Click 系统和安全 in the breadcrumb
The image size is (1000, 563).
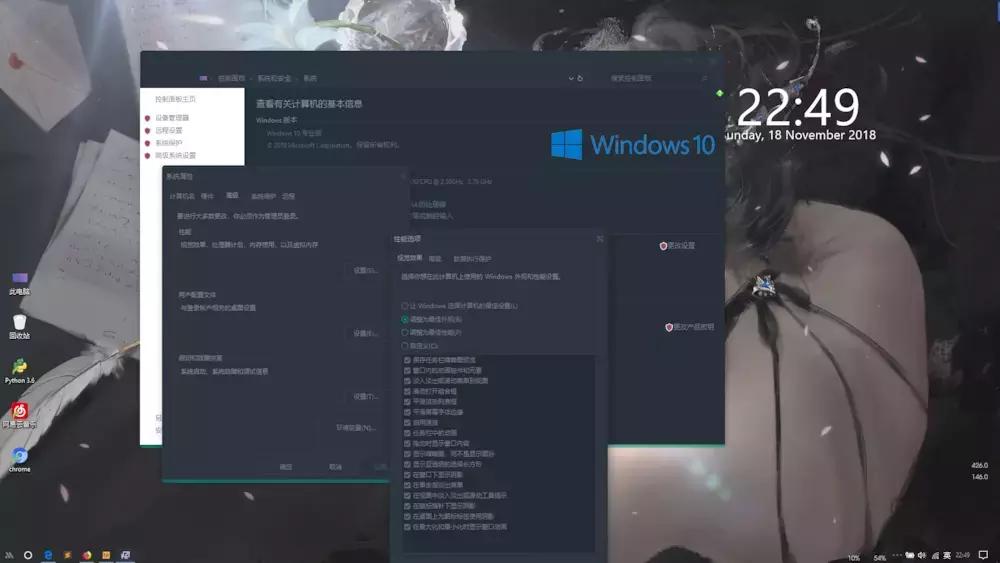click(x=274, y=78)
